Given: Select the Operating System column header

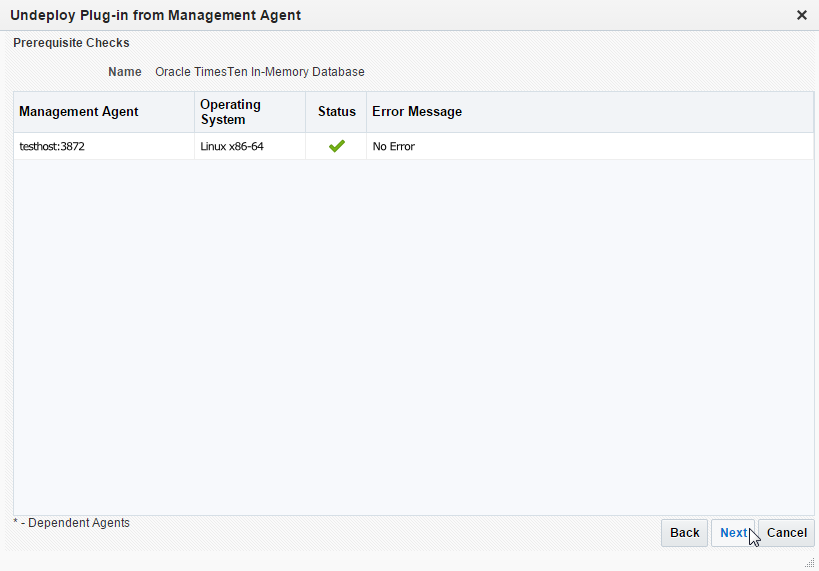Looking at the screenshot, I should click(230, 112).
